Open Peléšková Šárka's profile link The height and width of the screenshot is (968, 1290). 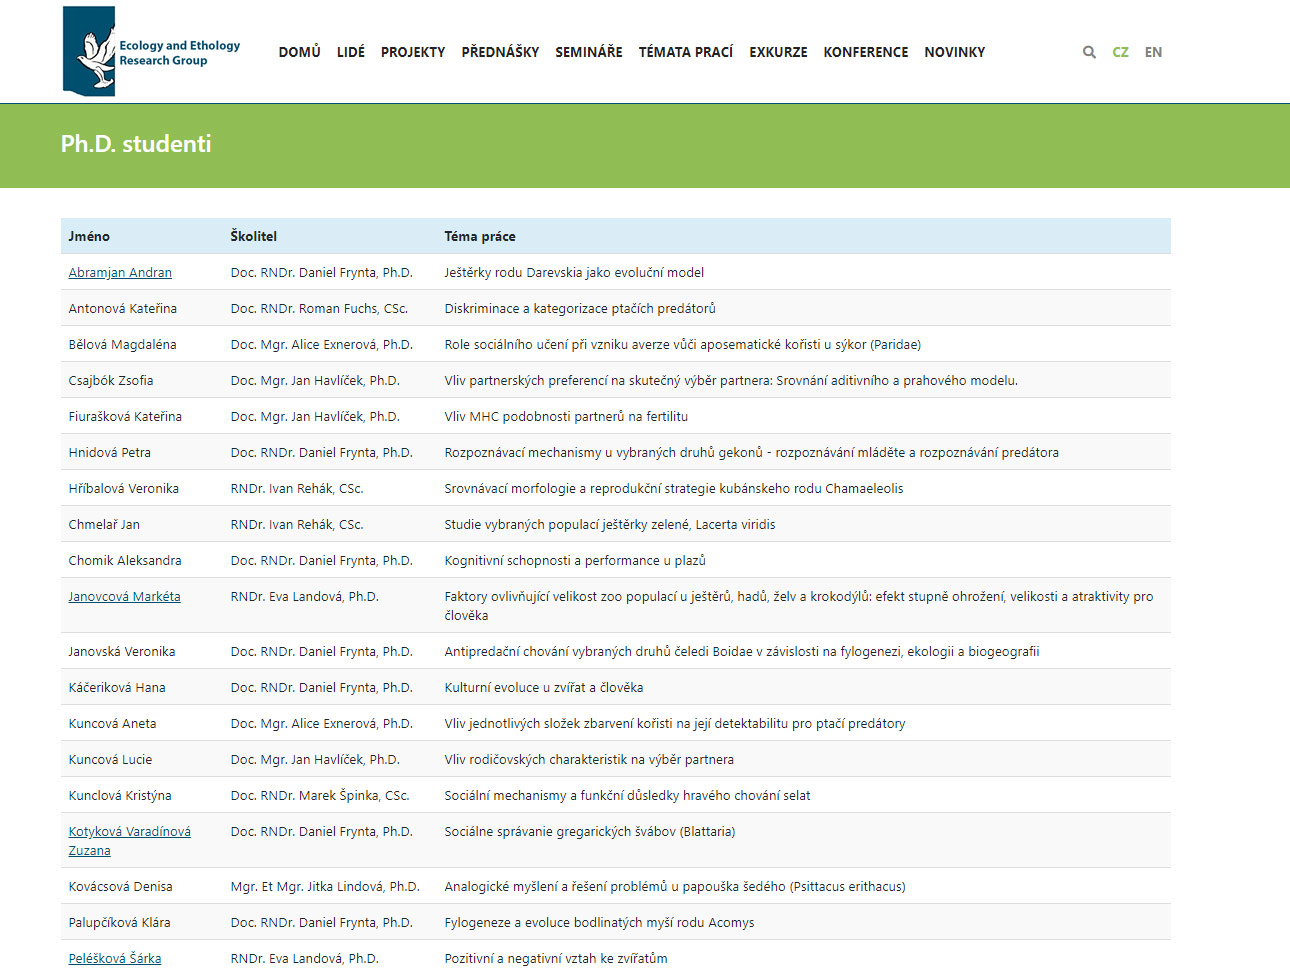(x=114, y=958)
